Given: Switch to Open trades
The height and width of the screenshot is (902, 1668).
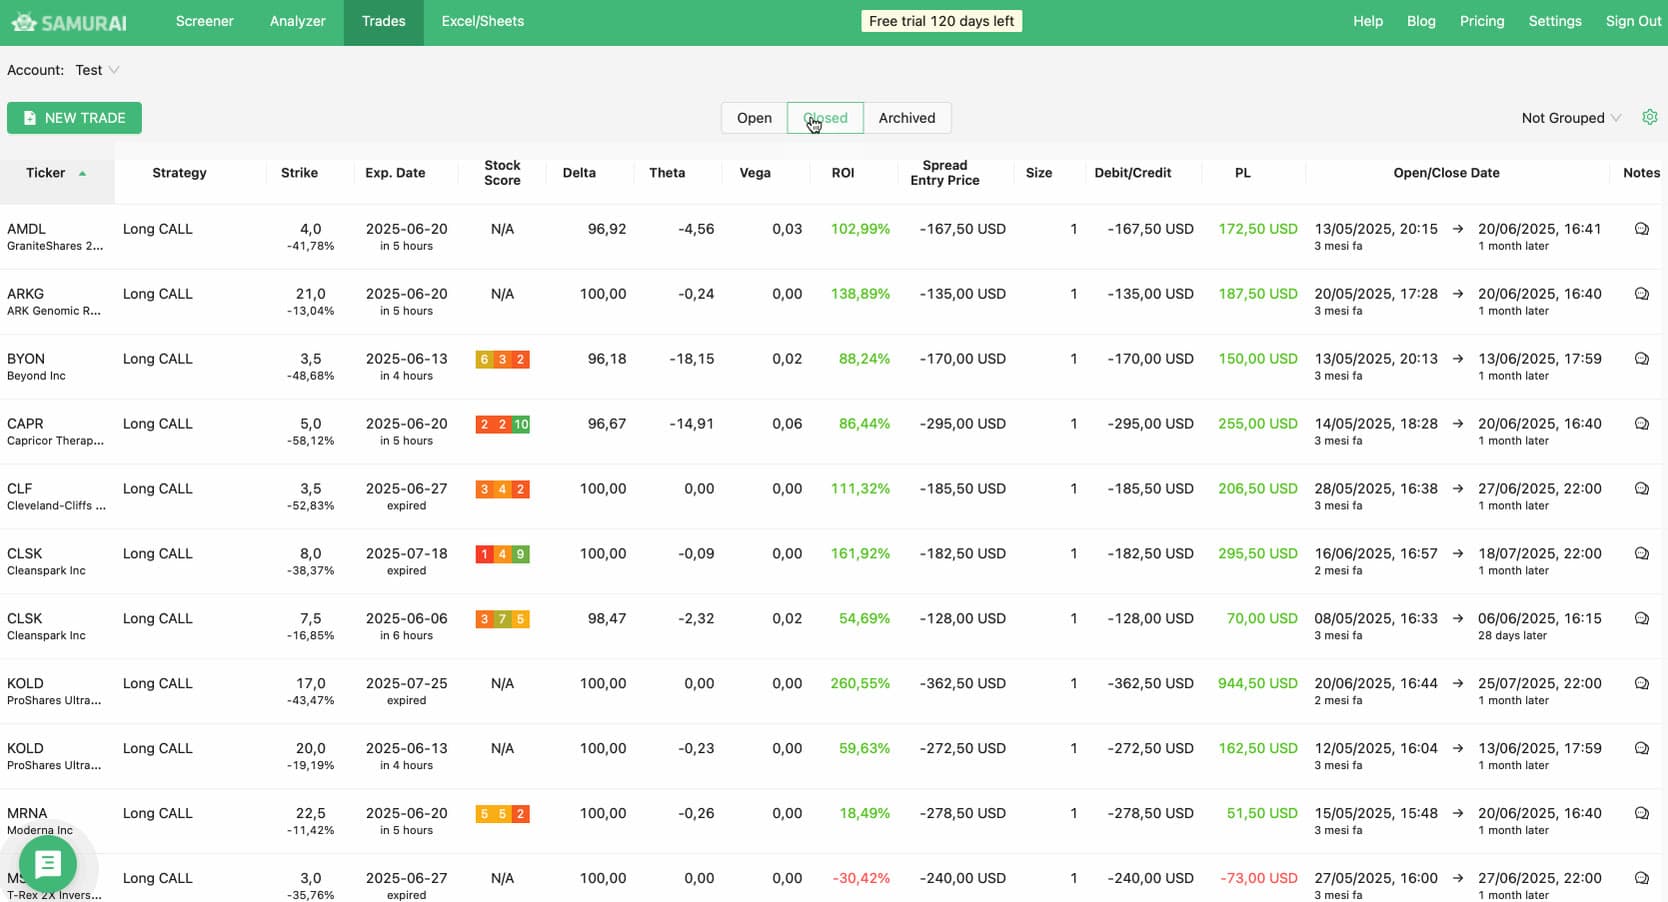Looking at the screenshot, I should (x=754, y=118).
